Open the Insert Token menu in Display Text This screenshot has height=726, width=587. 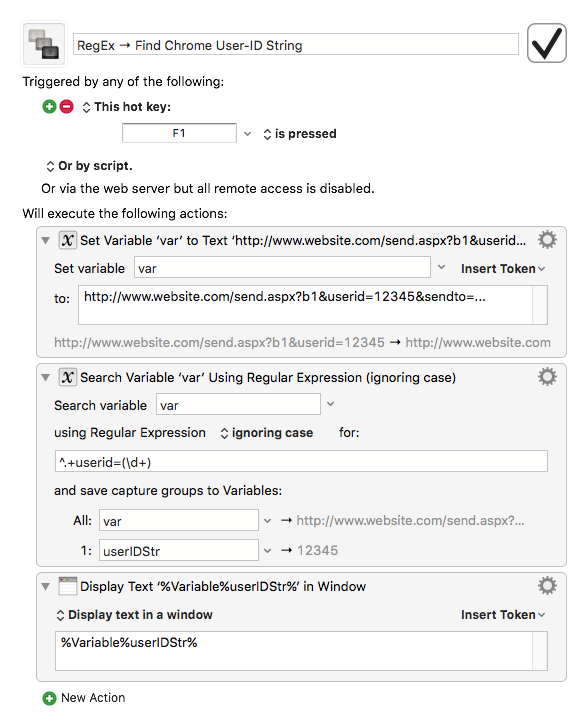503,615
